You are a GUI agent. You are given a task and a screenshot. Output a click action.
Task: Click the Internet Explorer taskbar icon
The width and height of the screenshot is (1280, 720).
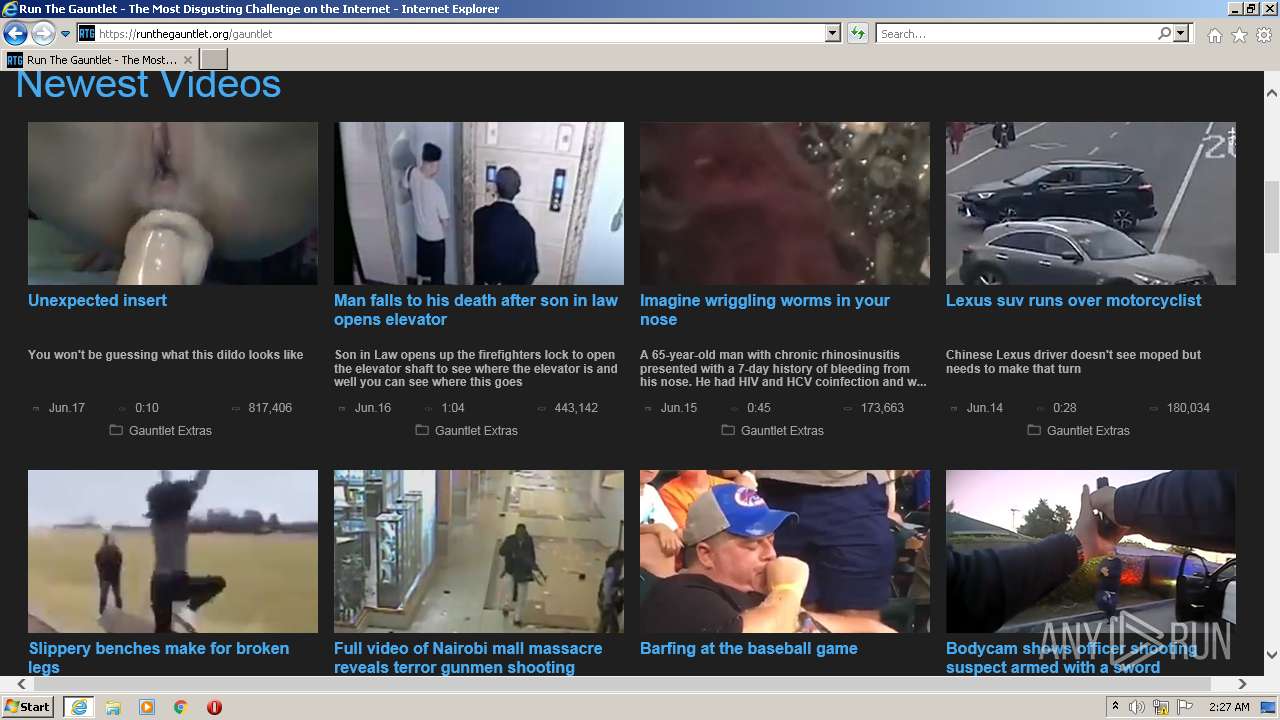pyautogui.click(x=78, y=707)
